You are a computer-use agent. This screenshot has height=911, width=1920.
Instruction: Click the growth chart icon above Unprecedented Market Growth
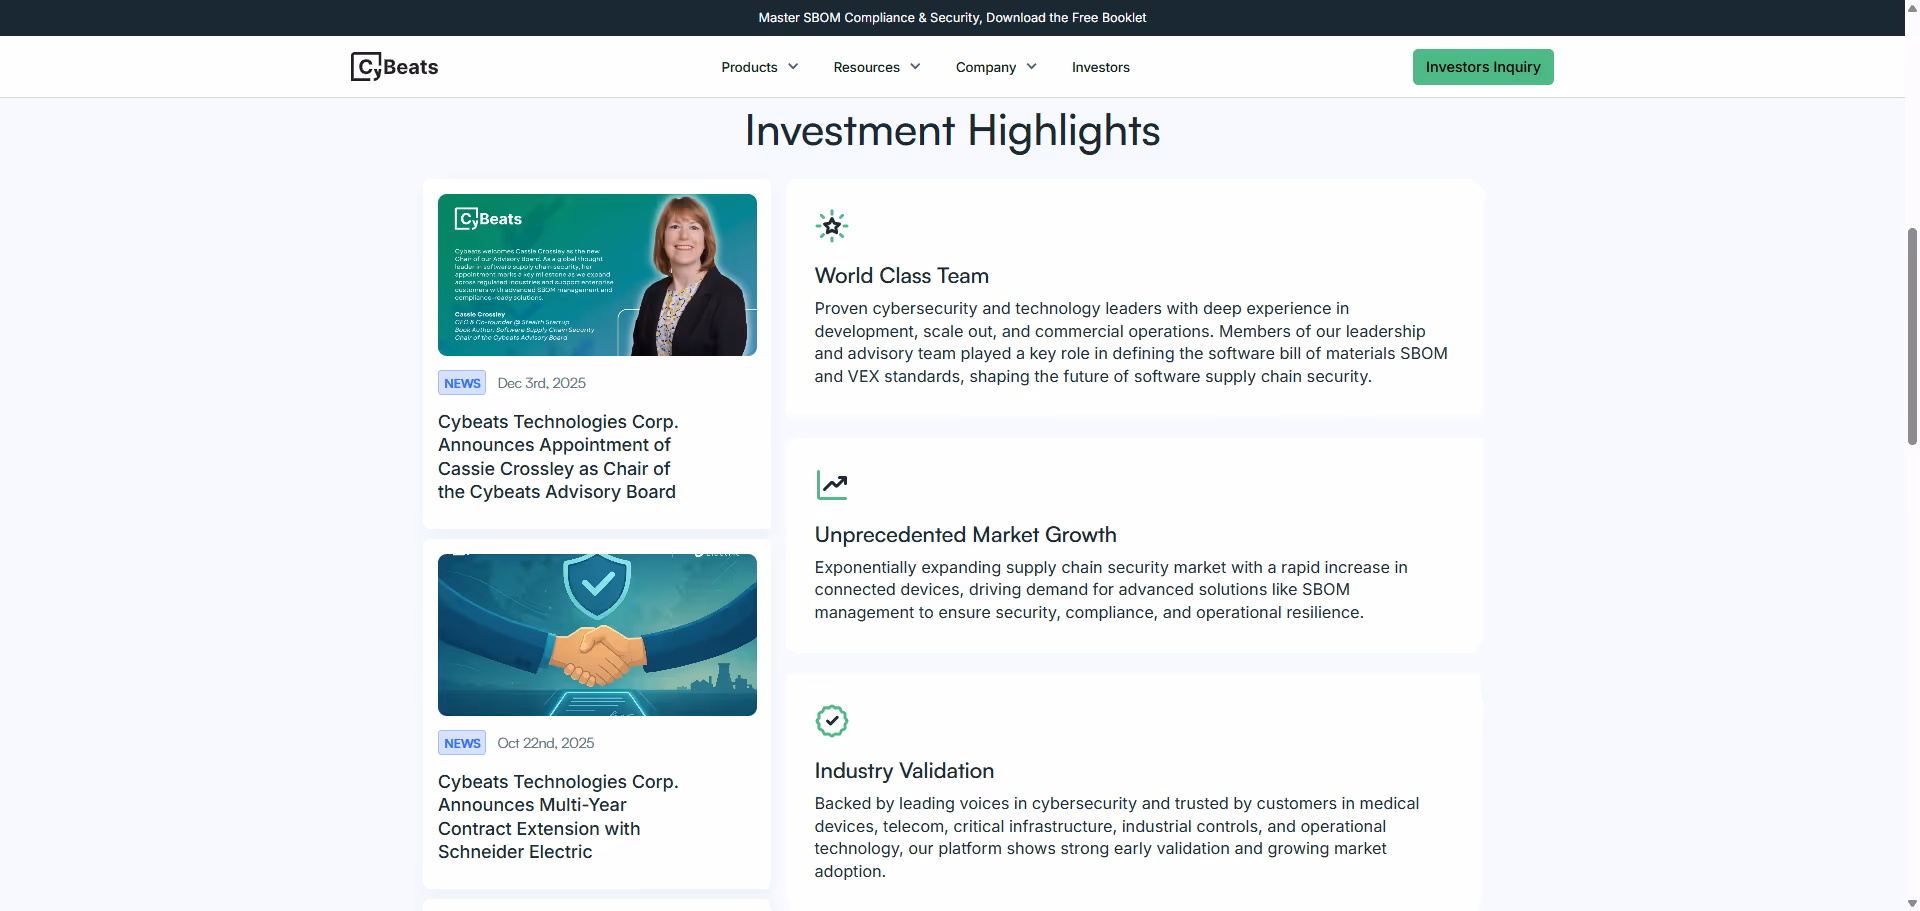coord(832,485)
